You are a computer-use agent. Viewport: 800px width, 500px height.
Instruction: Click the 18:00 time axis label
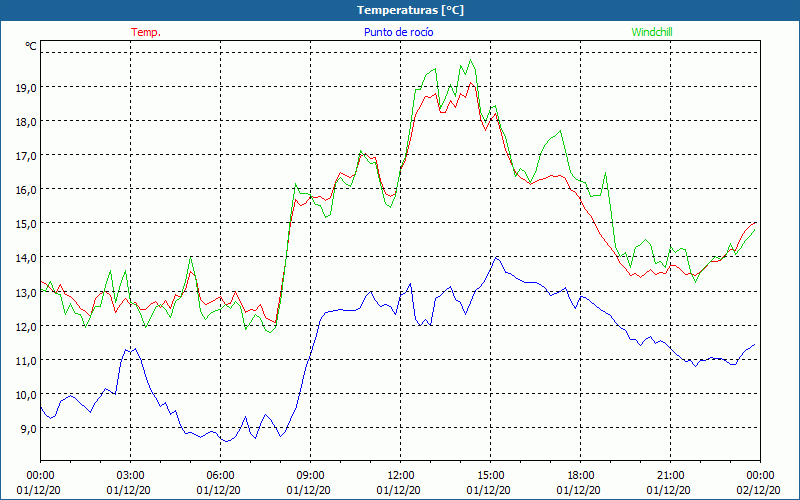(x=580, y=476)
